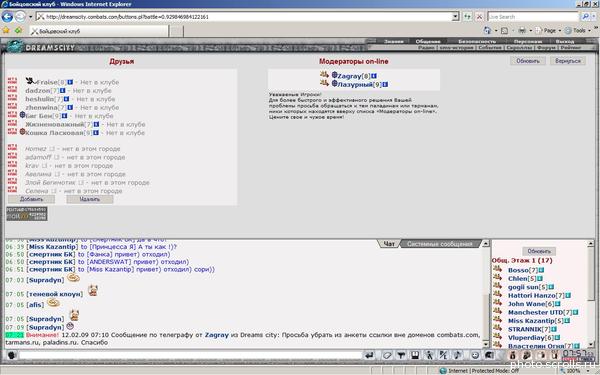Click the info icon next to Zagray
The image size is (600, 375).
pos(374,76)
